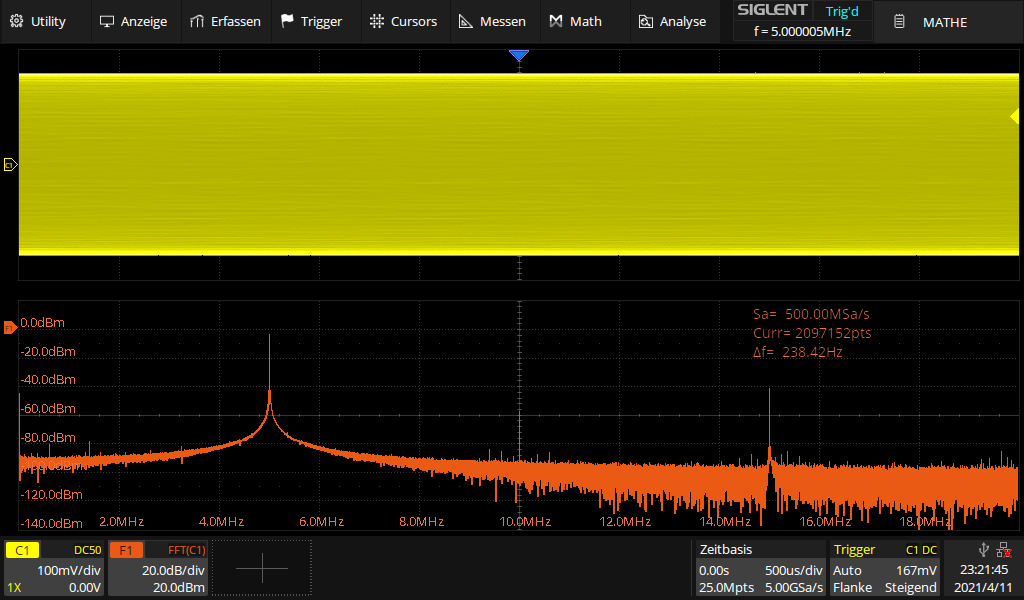
Task: Click the Messen ruler icon
Action: (x=466, y=22)
